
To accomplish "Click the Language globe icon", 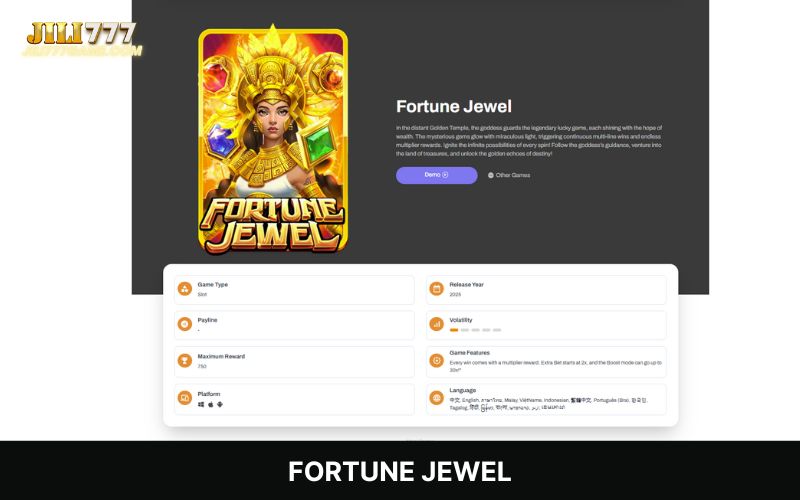I will click(436, 398).
